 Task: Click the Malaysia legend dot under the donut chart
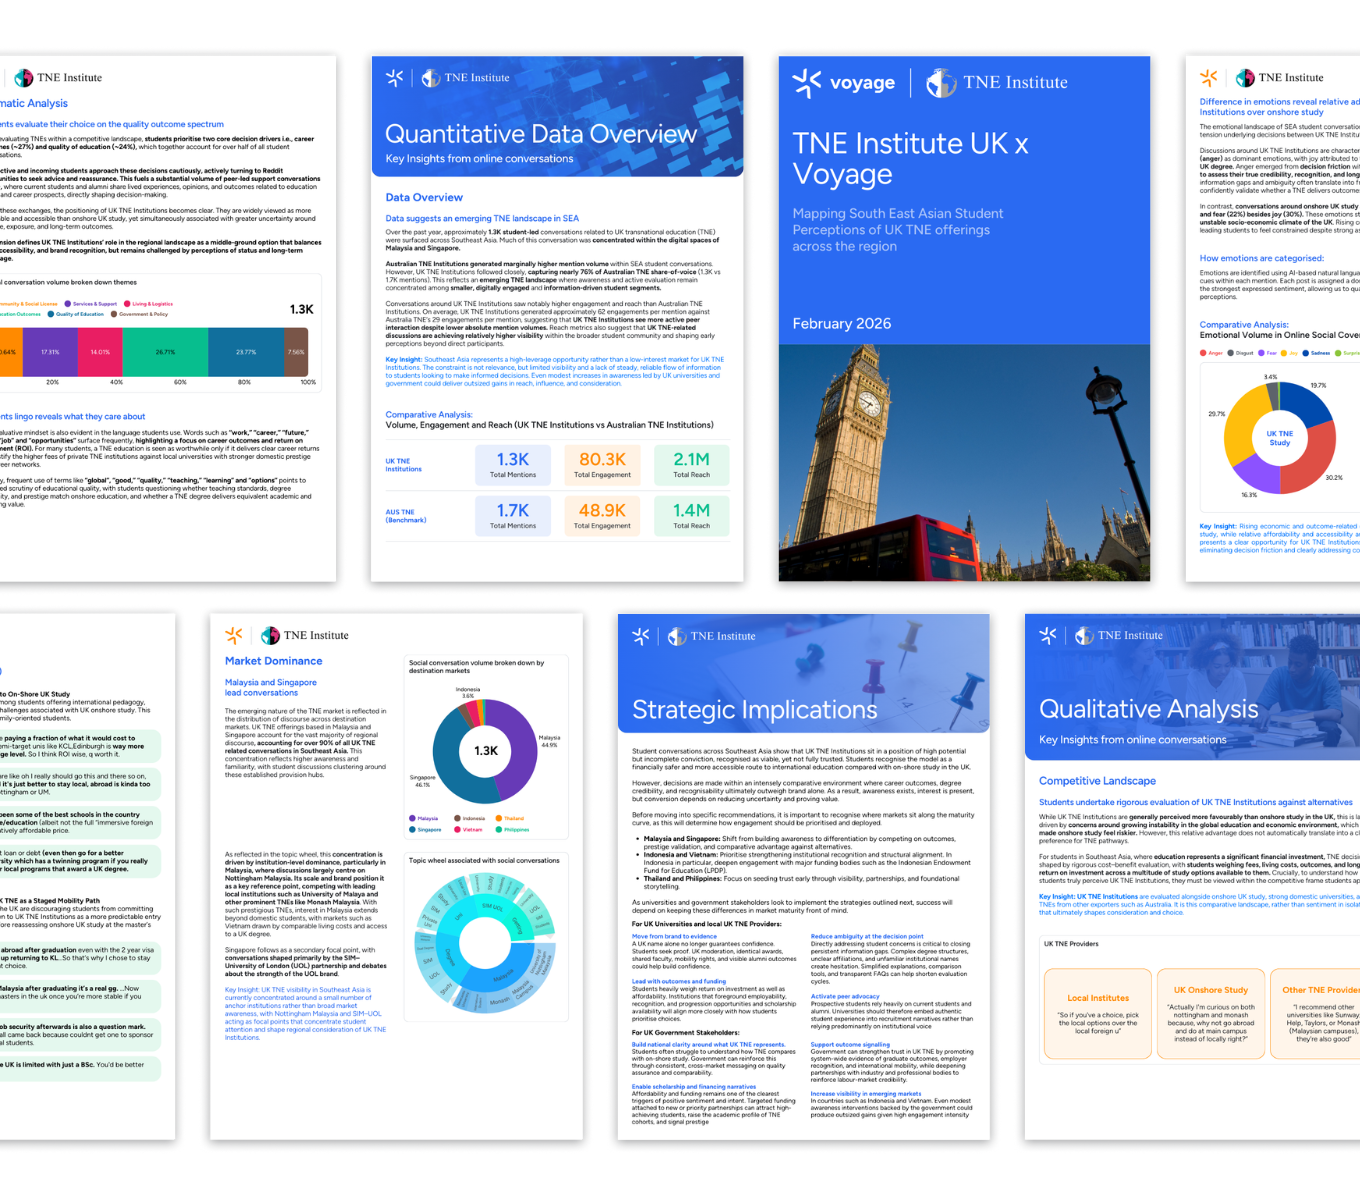pyautogui.click(x=412, y=818)
